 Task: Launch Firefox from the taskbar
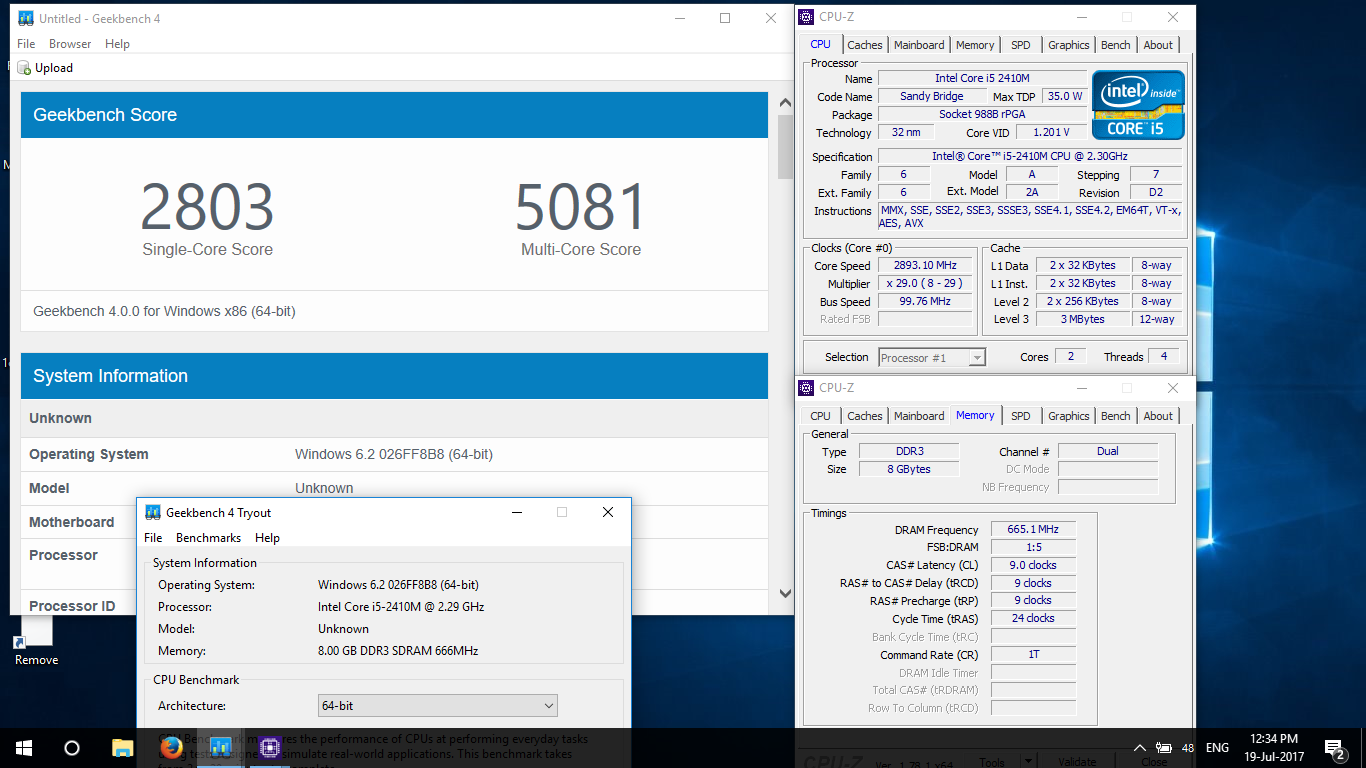[171, 747]
